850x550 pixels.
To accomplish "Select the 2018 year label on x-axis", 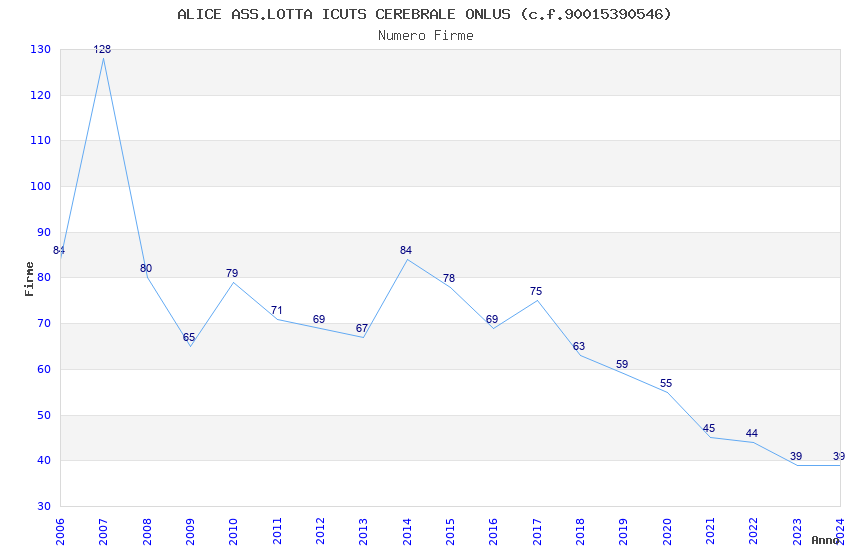I will [580, 531].
